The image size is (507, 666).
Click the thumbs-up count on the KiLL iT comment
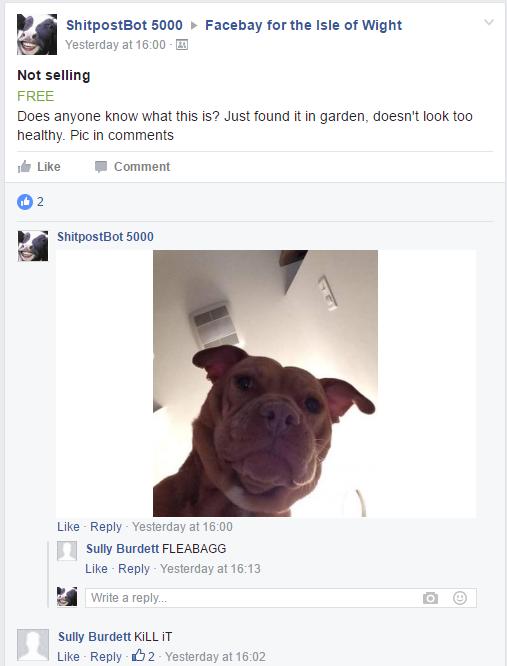coord(144,656)
